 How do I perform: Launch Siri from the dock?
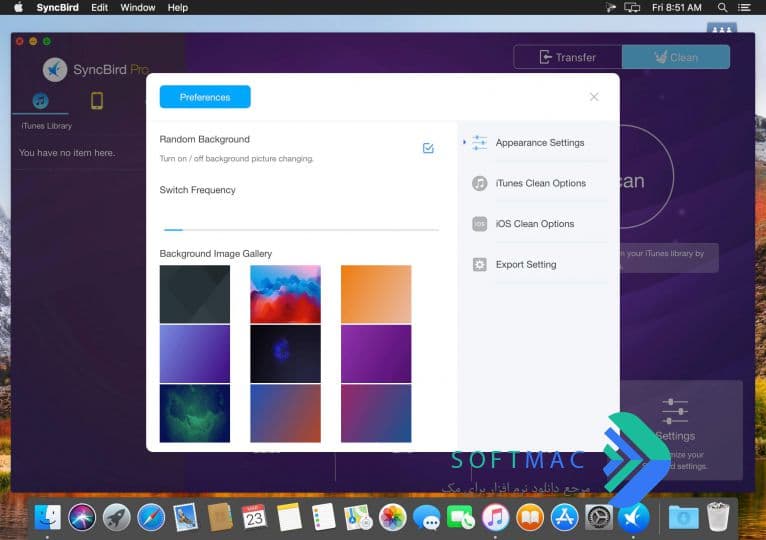click(82, 517)
